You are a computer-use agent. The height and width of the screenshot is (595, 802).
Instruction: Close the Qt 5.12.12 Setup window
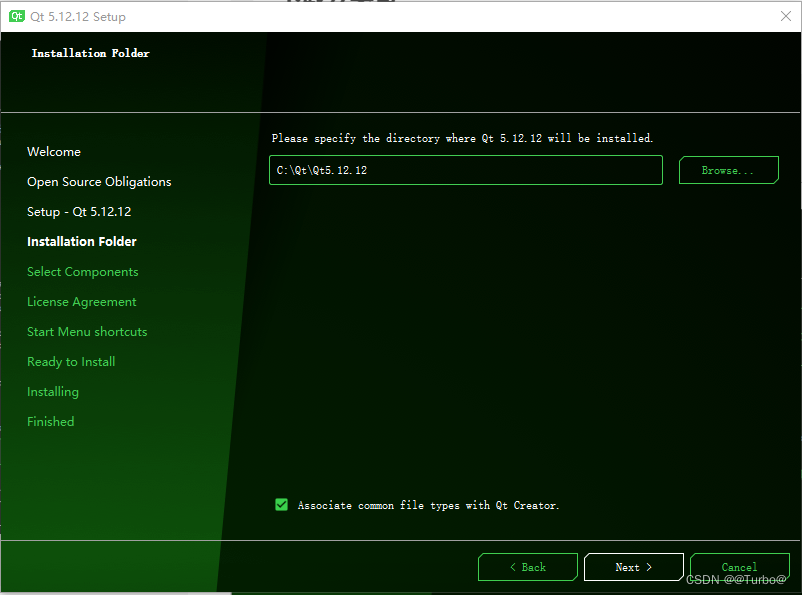click(786, 16)
